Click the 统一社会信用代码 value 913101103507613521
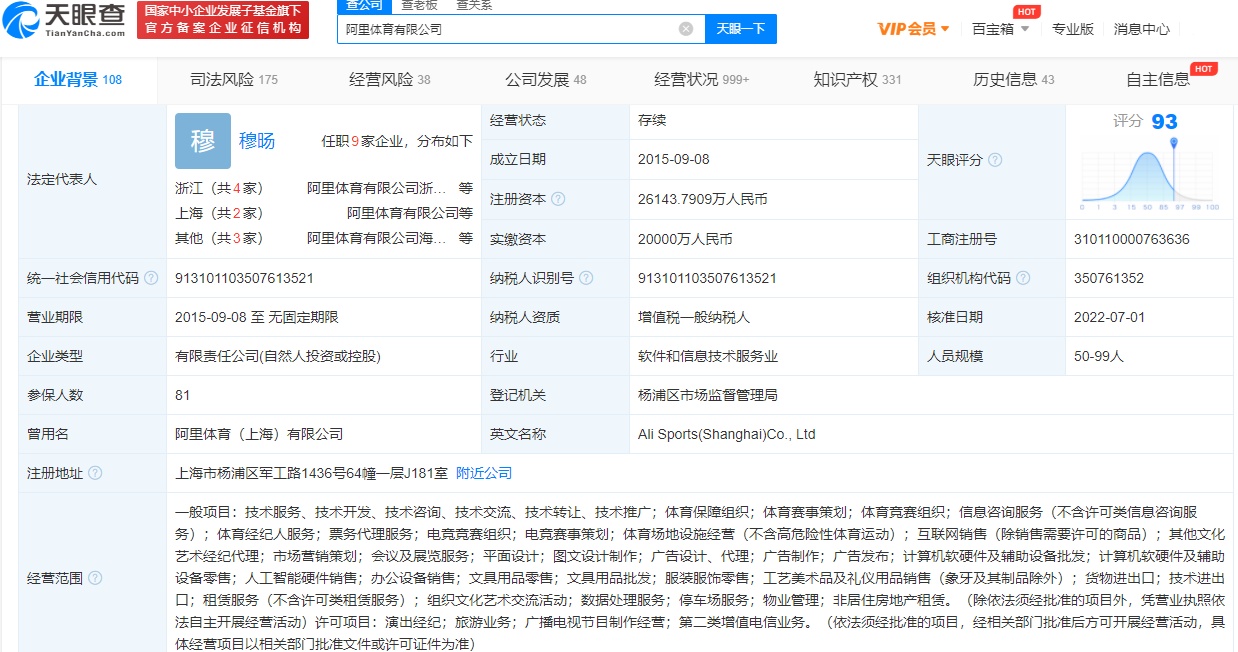Screen dimensions: 1238x652 244,278
